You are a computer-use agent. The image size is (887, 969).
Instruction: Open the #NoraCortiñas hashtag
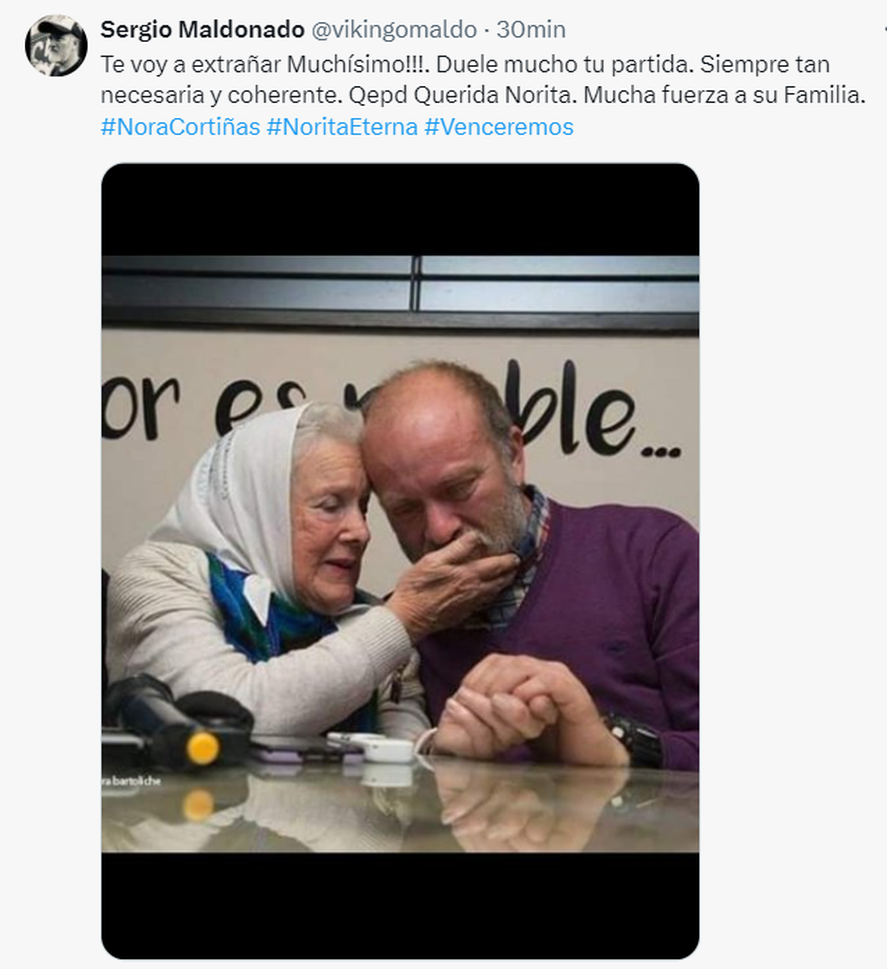180,127
